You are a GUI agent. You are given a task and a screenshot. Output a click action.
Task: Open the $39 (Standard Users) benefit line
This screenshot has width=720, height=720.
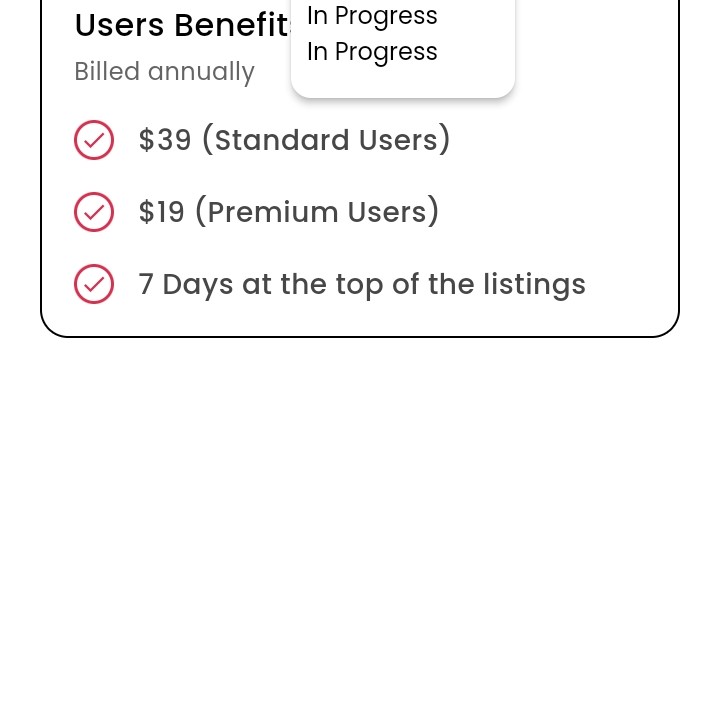[294, 140]
